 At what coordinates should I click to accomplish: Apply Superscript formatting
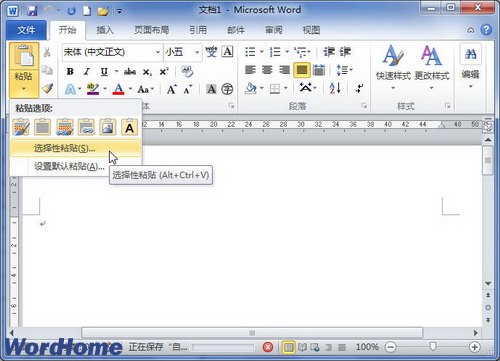pos(164,71)
